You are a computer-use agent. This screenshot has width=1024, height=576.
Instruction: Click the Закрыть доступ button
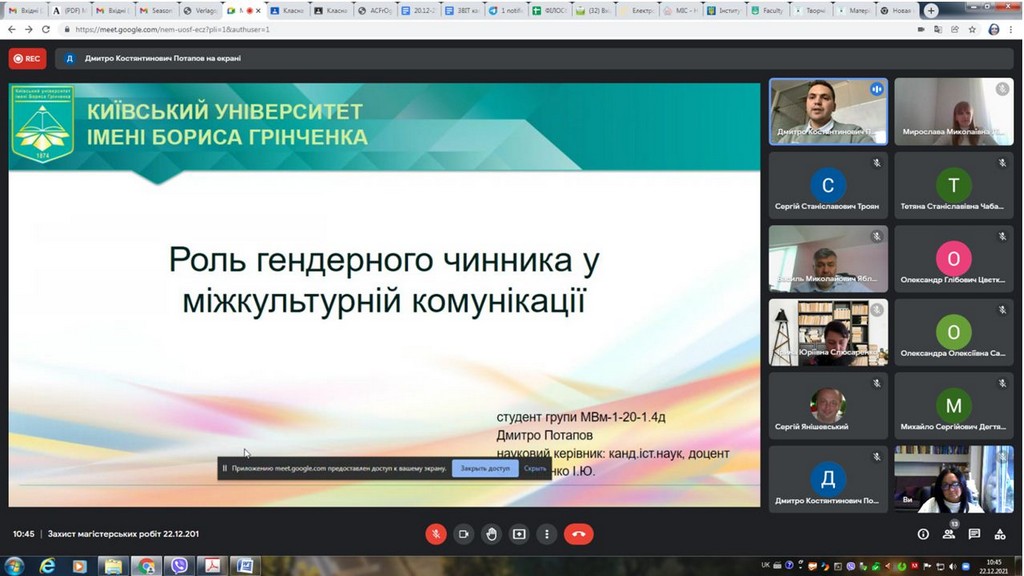[485, 468]
